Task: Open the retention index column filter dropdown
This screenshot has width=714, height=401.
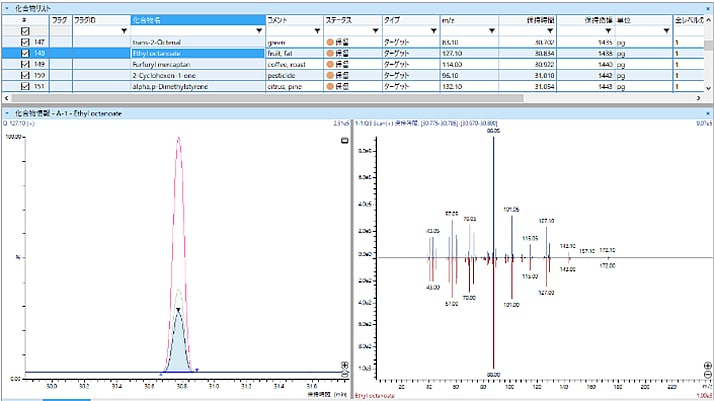Action: [x=608, y=31]
